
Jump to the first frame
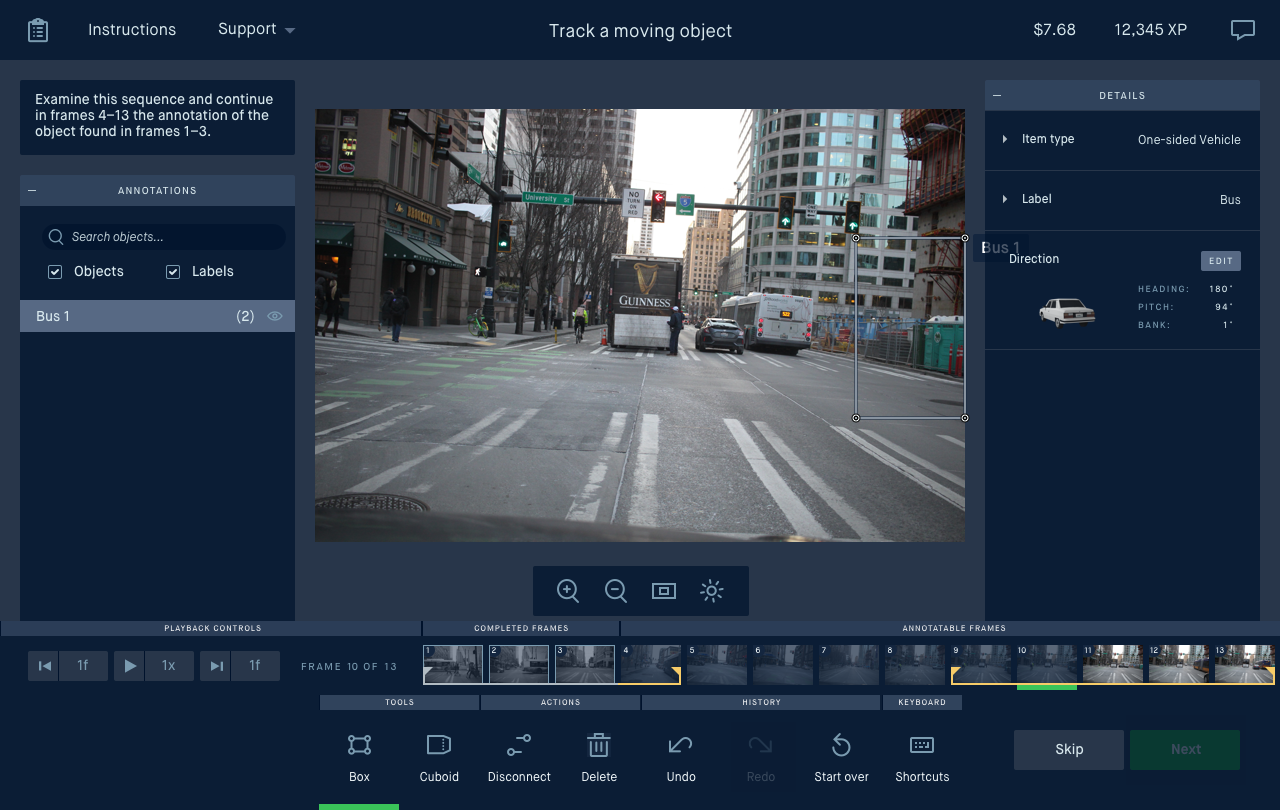43,666
